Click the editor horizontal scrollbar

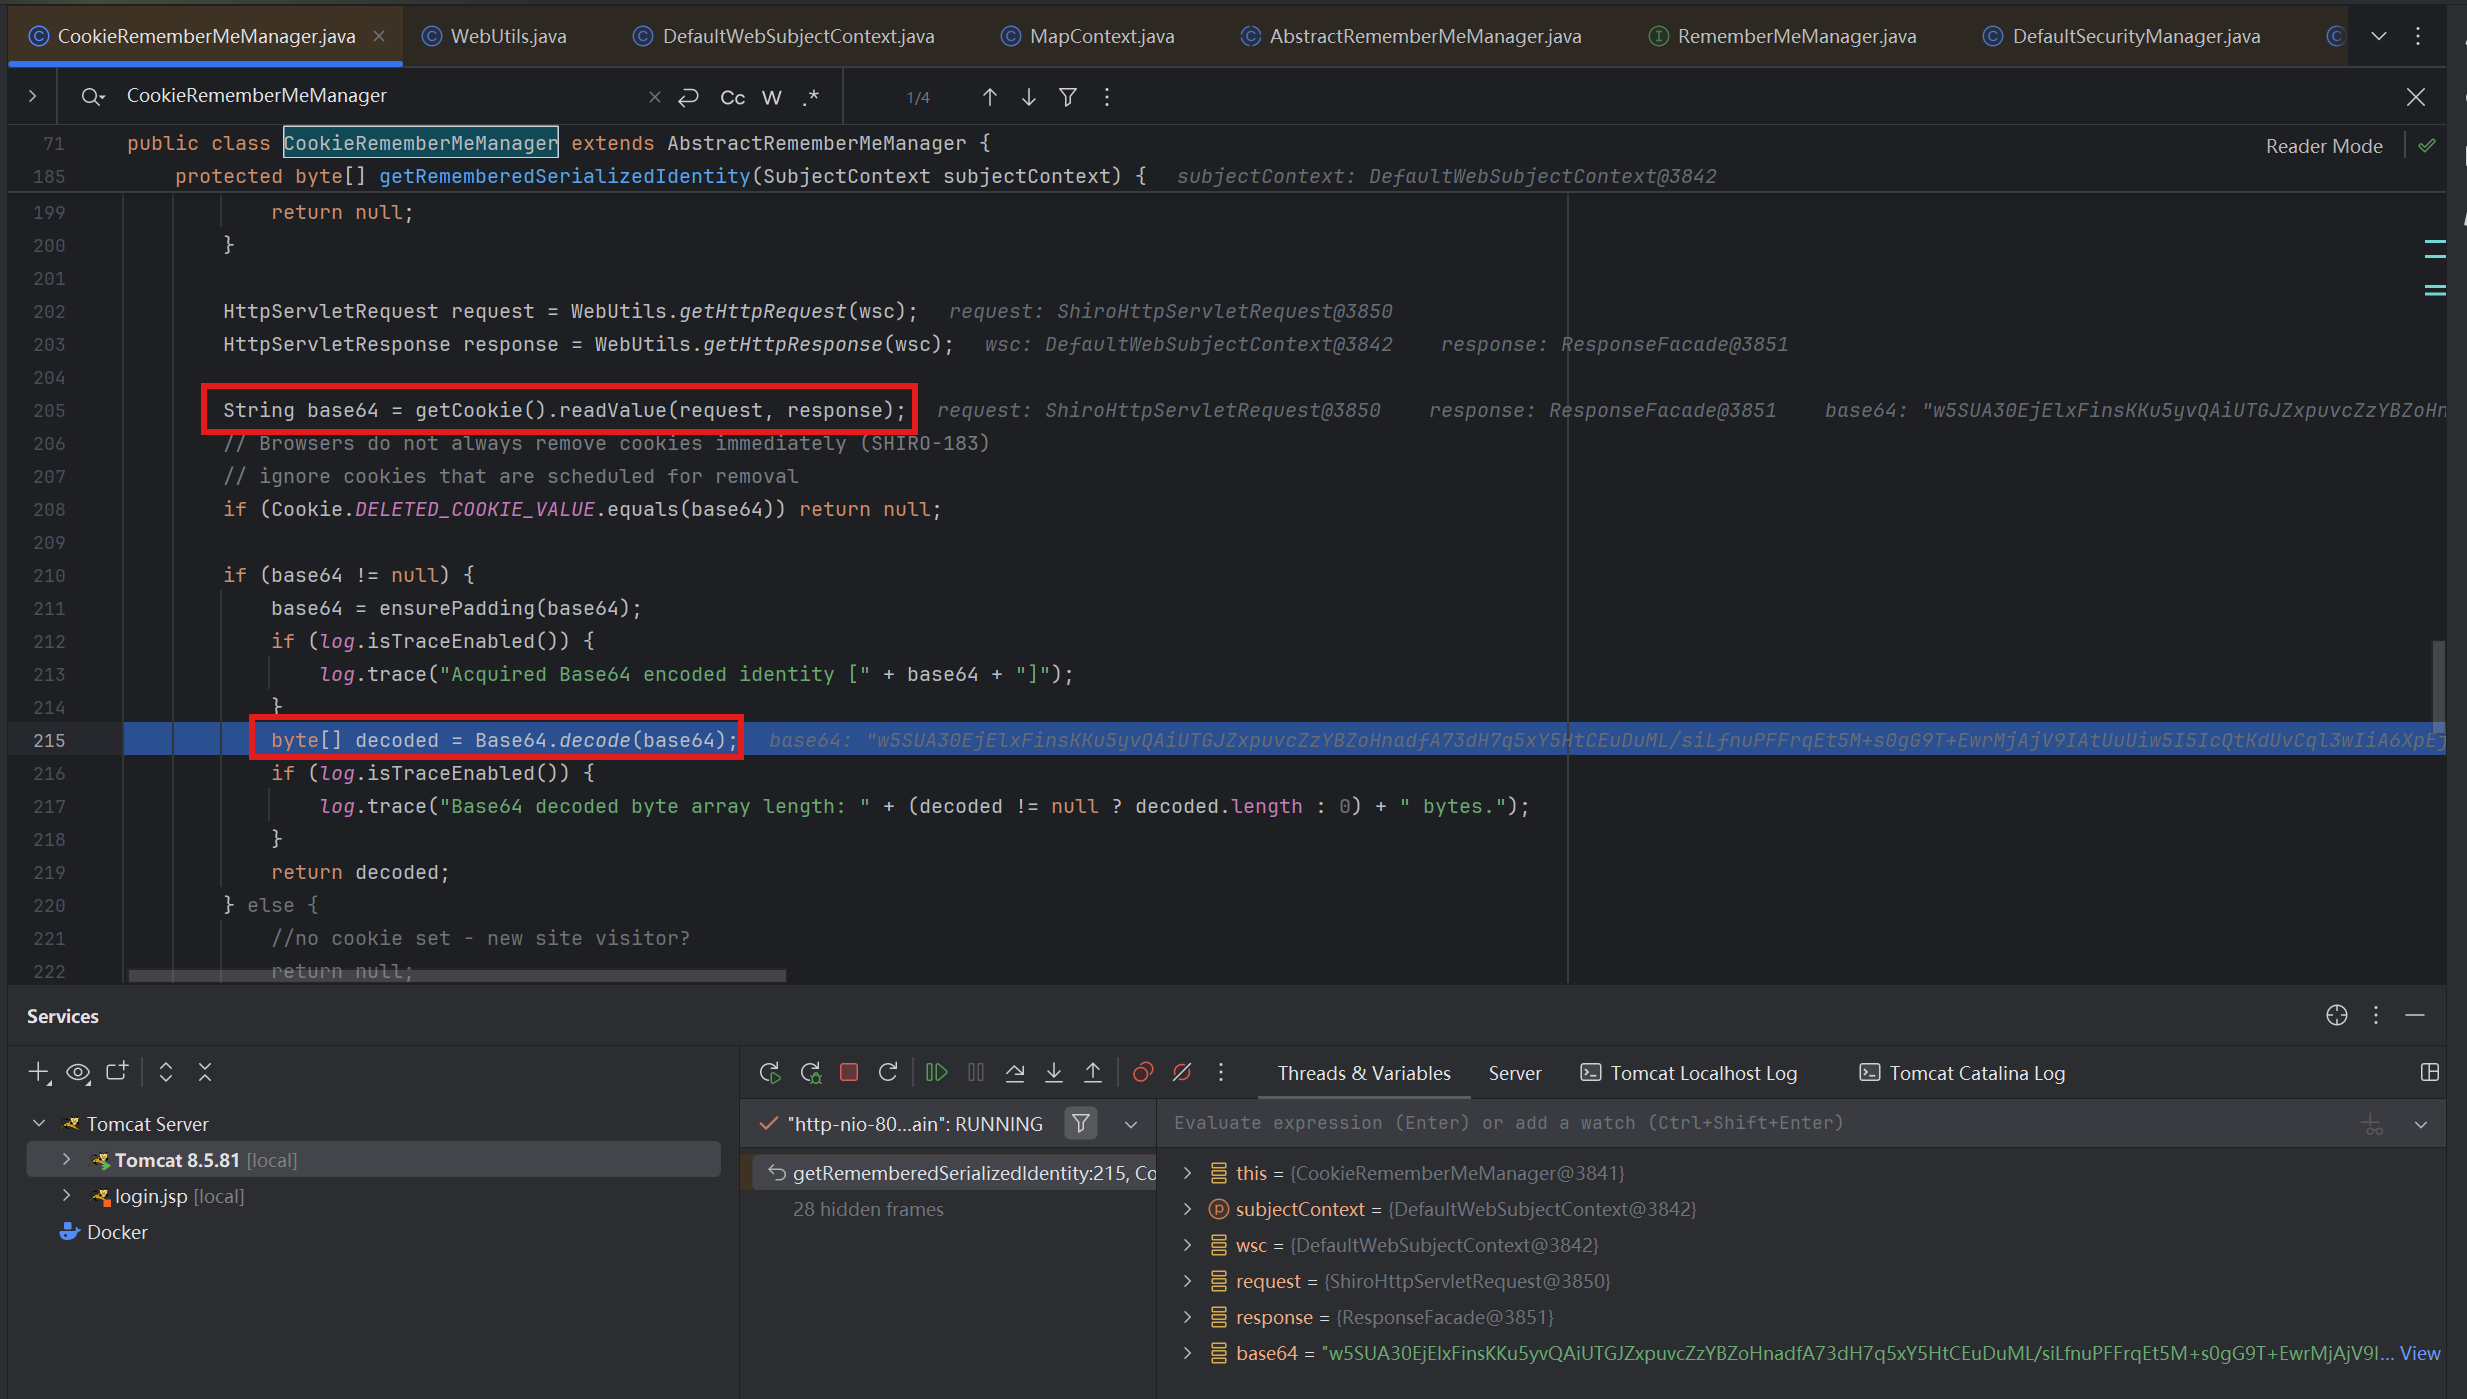click(457, 975)
